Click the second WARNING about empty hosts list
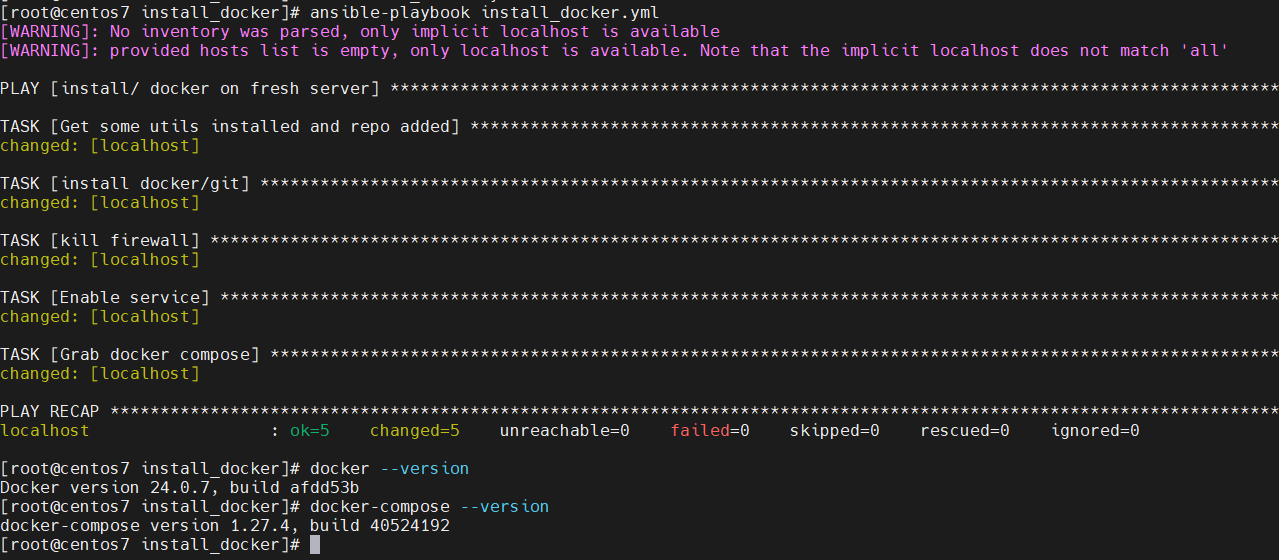1279x560 pixels. pos(614,50)
